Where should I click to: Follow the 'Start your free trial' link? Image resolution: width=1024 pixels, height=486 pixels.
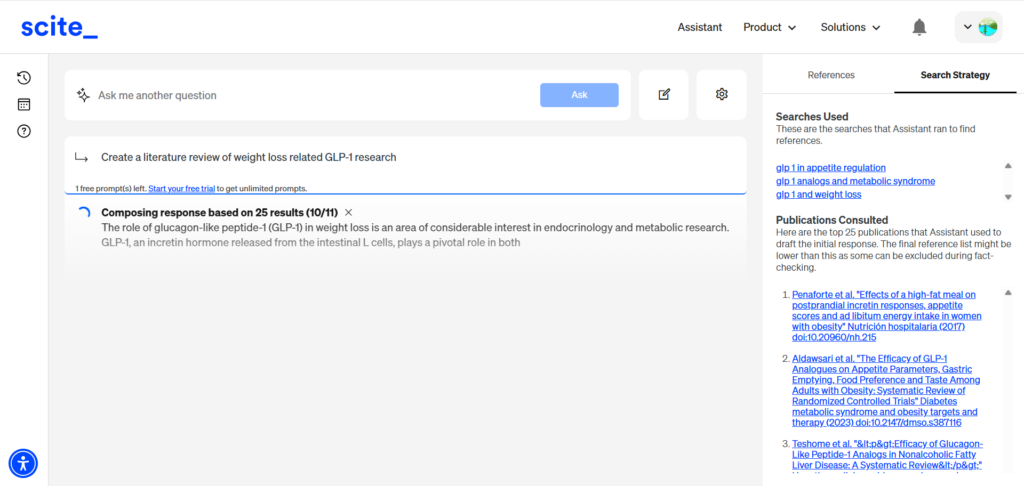[182, 188]
